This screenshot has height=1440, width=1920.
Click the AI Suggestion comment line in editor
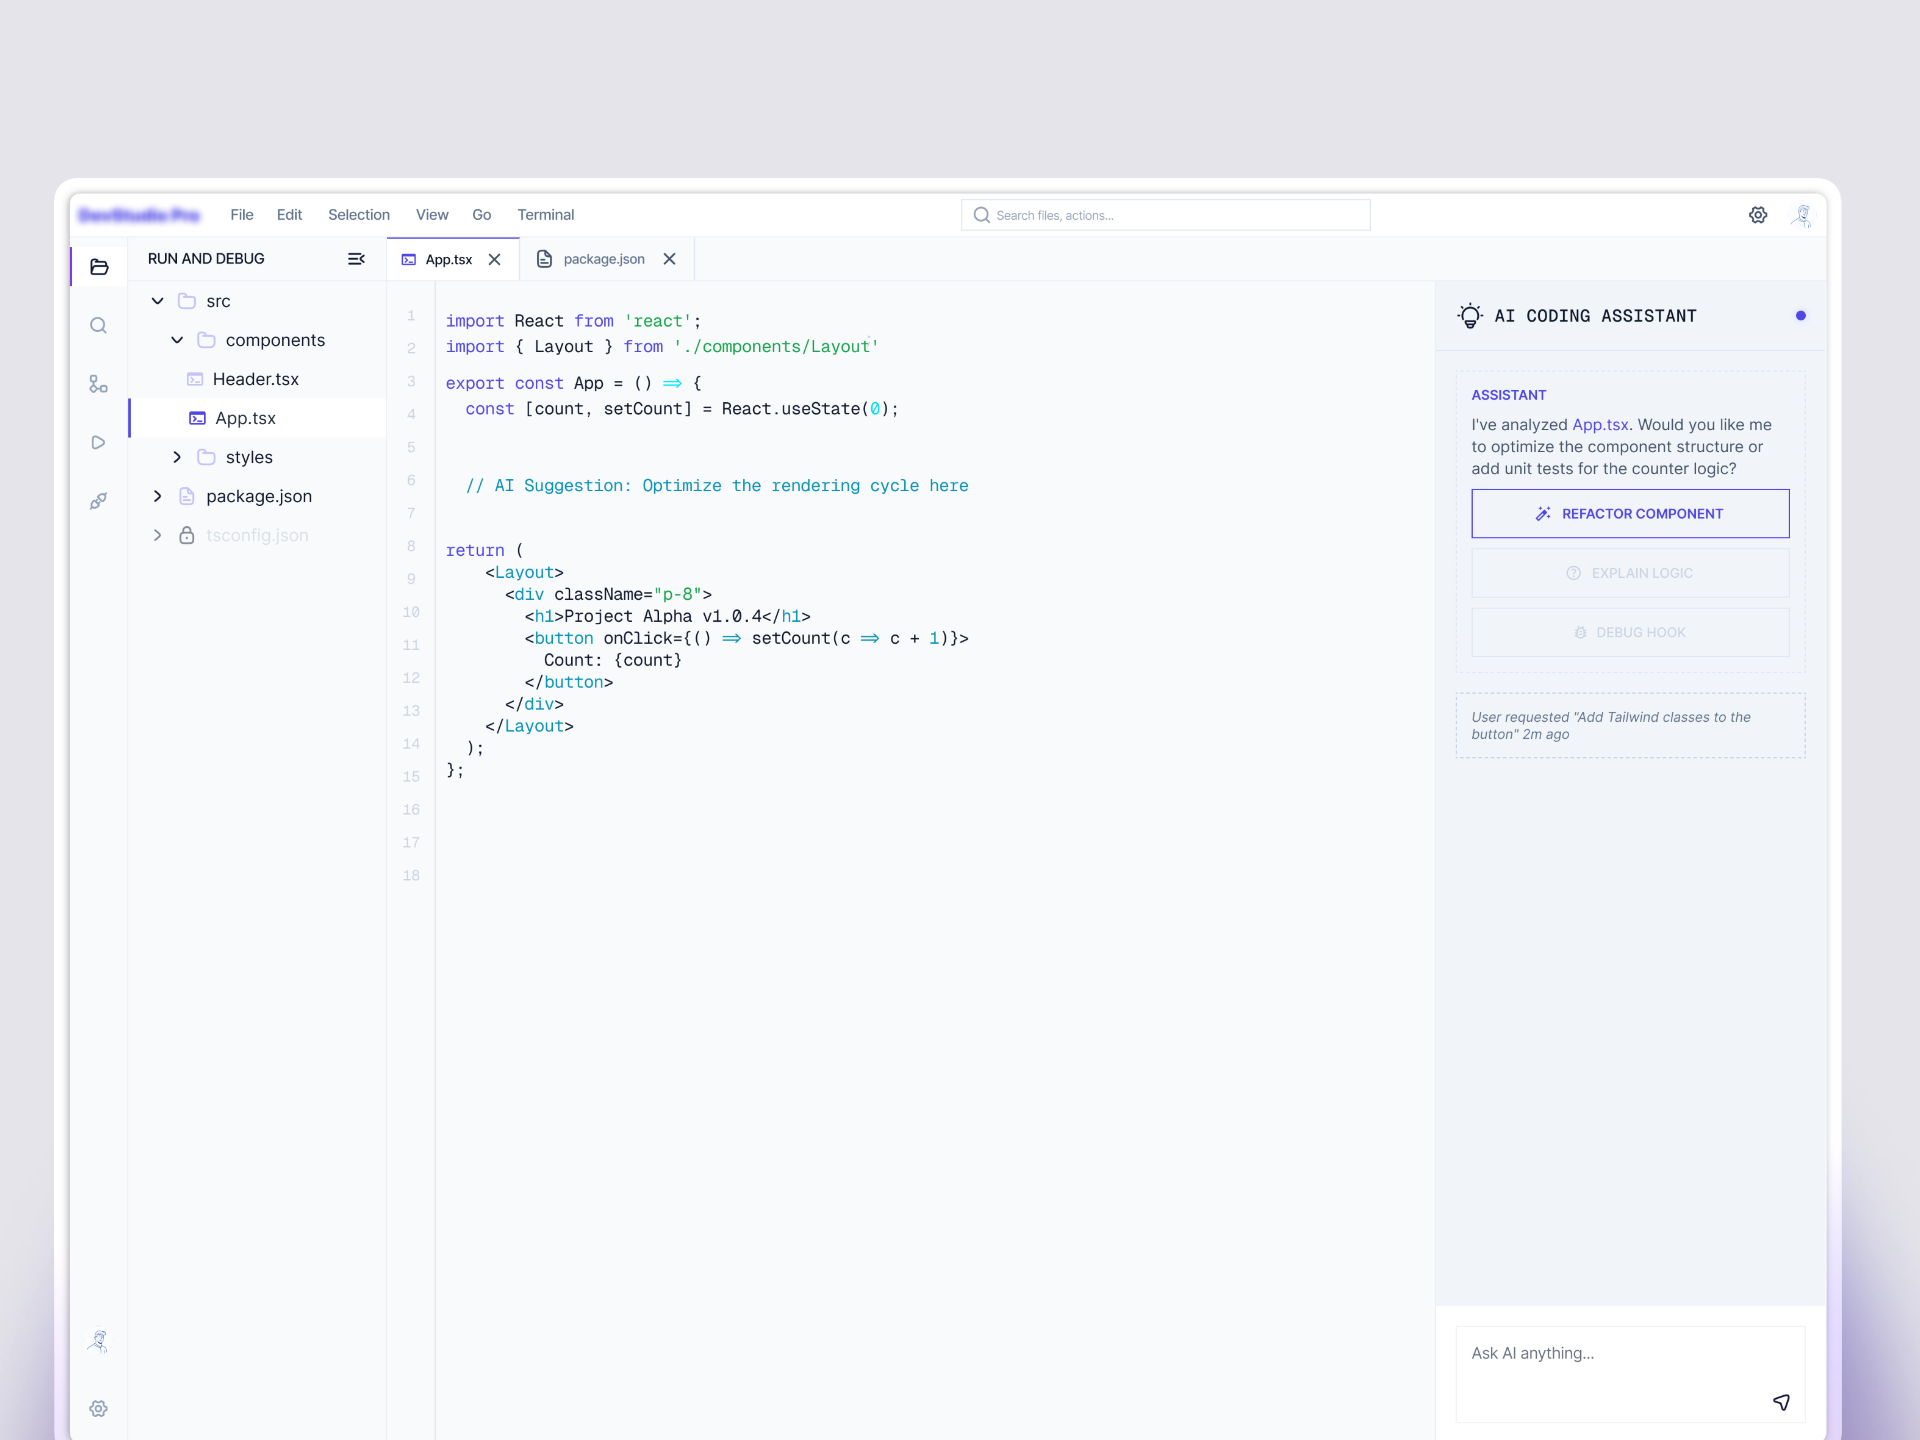pos(717,486)
